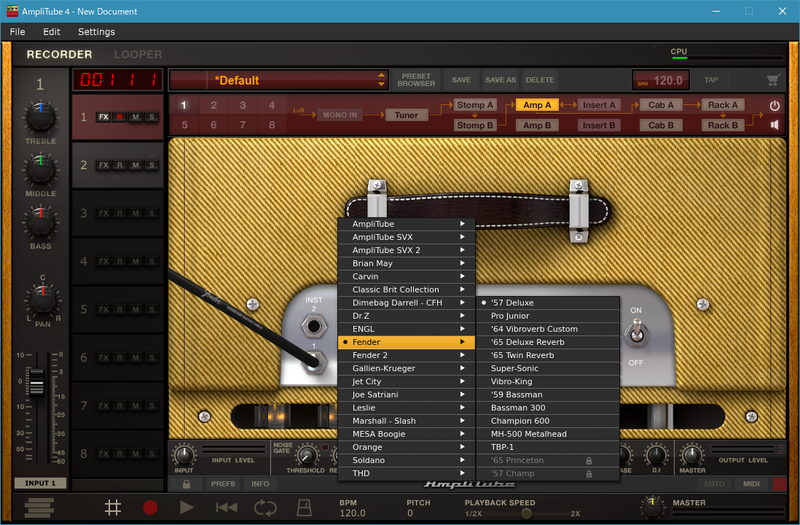Rewind to start in transport bar
The width and height of the screenshot is (800, 525).
point(226,508)
